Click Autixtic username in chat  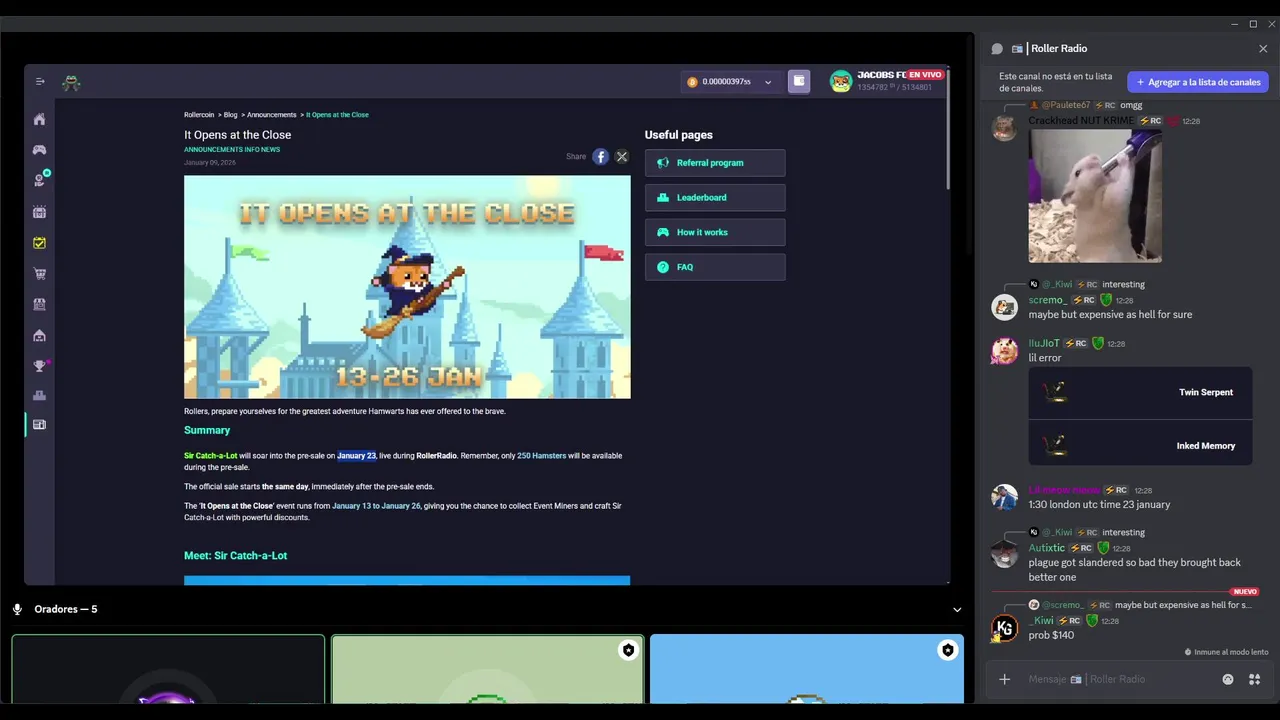[1047, 548]
